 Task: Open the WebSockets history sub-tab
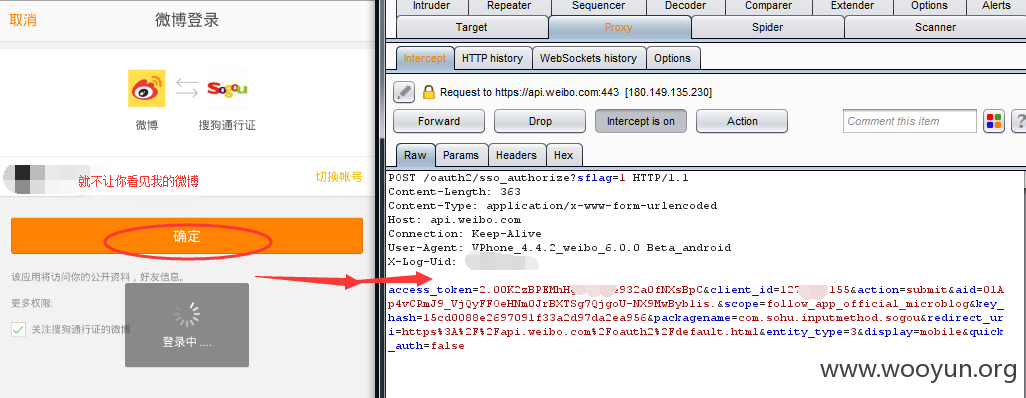[588, 58]
